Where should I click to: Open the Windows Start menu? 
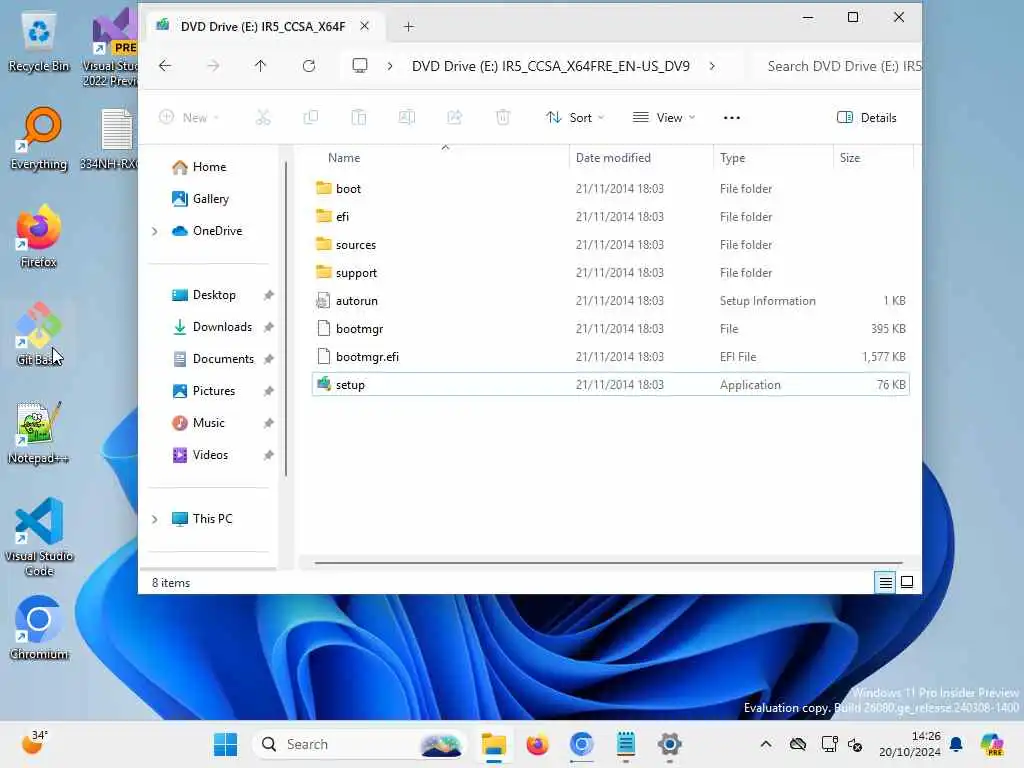226,744
